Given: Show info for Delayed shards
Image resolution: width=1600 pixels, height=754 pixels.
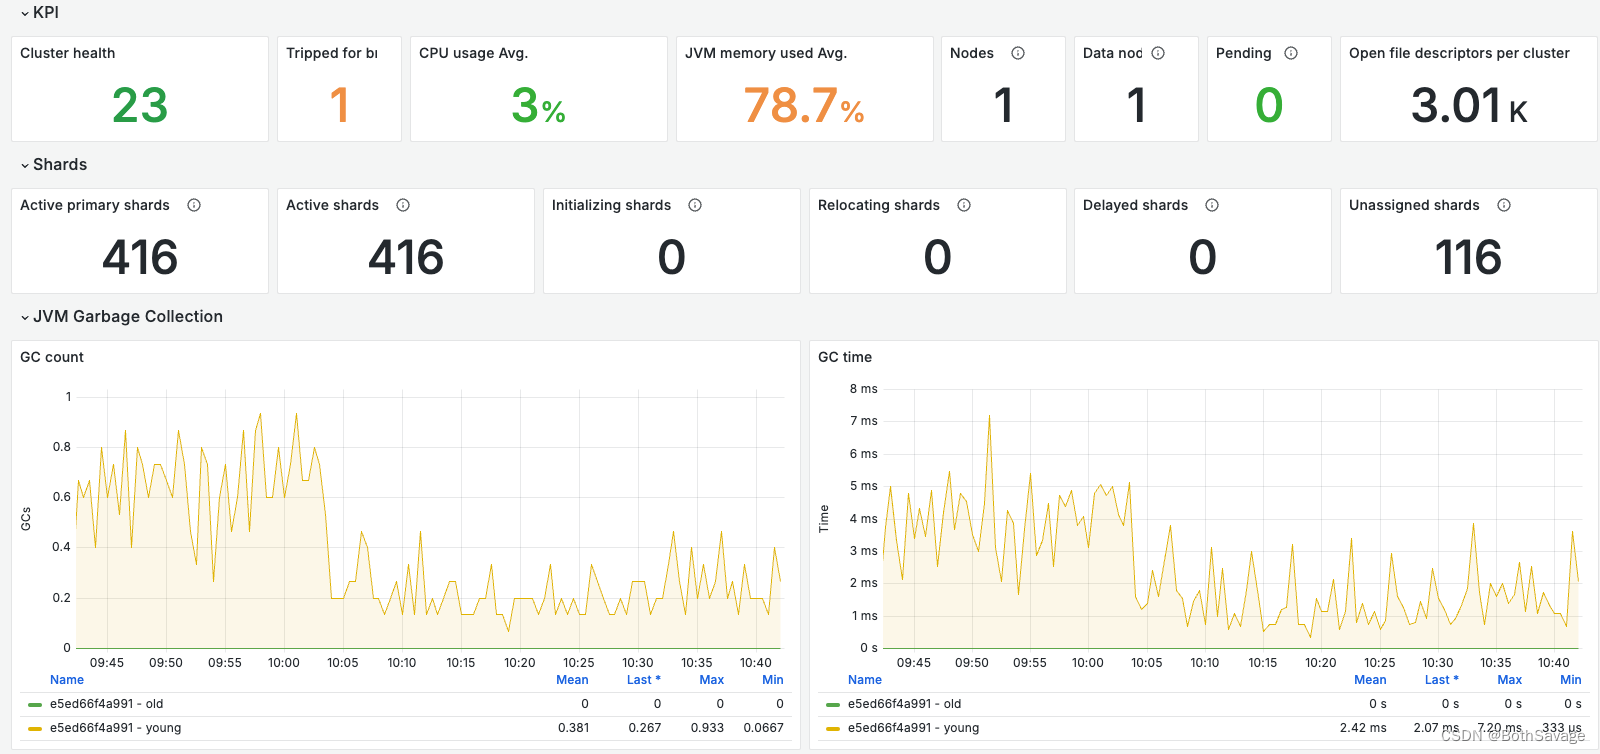Looking at the screenshot, I should point(1212,205).
